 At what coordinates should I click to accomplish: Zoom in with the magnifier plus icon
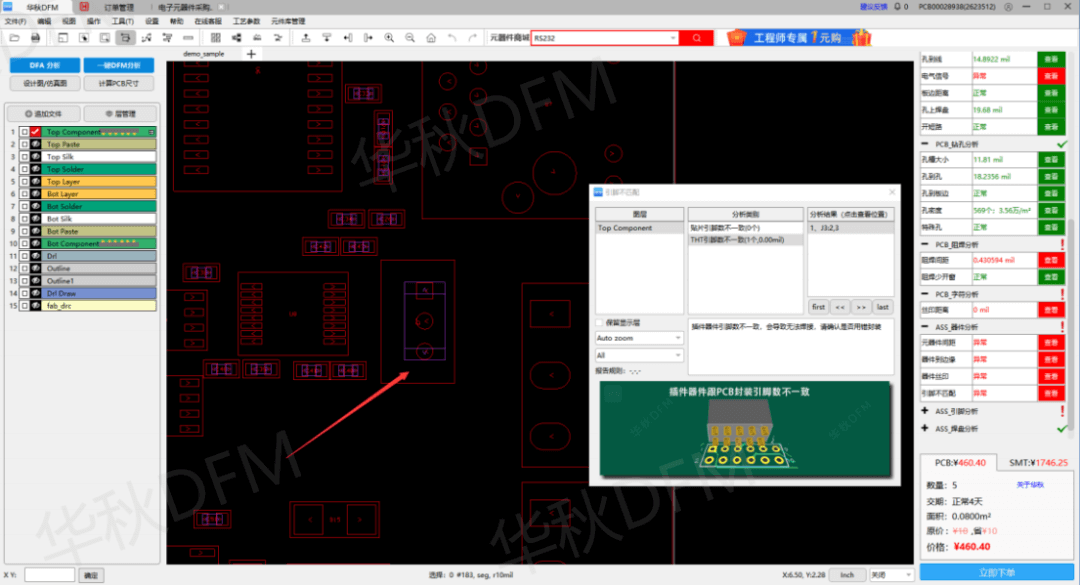point(389,38)
